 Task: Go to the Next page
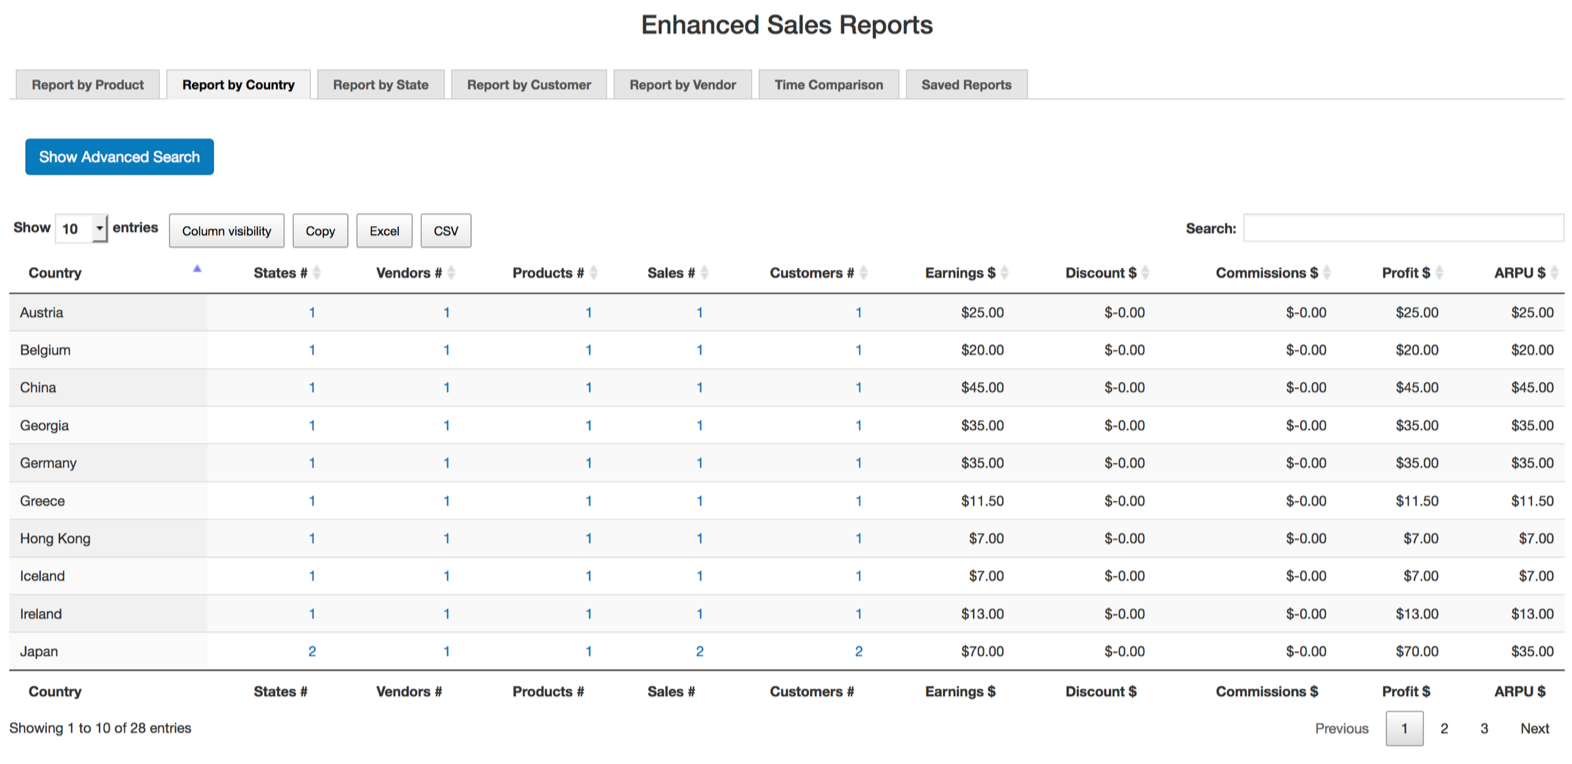pyautogui.click(x=1535, y=729)
